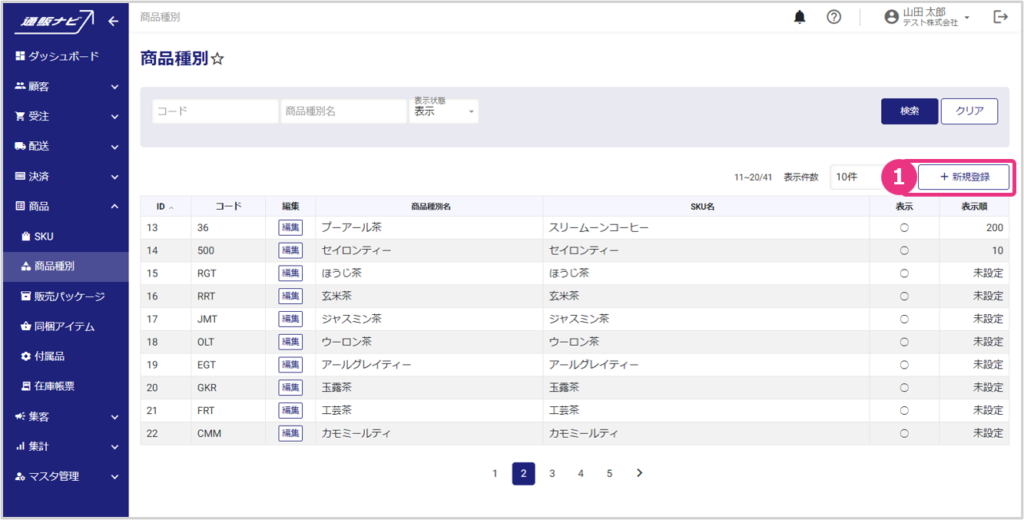Image resolution: width=1024 pixels, height=520 pixels.
Task: Click the logout icon in header
Action: (1000, 17)
